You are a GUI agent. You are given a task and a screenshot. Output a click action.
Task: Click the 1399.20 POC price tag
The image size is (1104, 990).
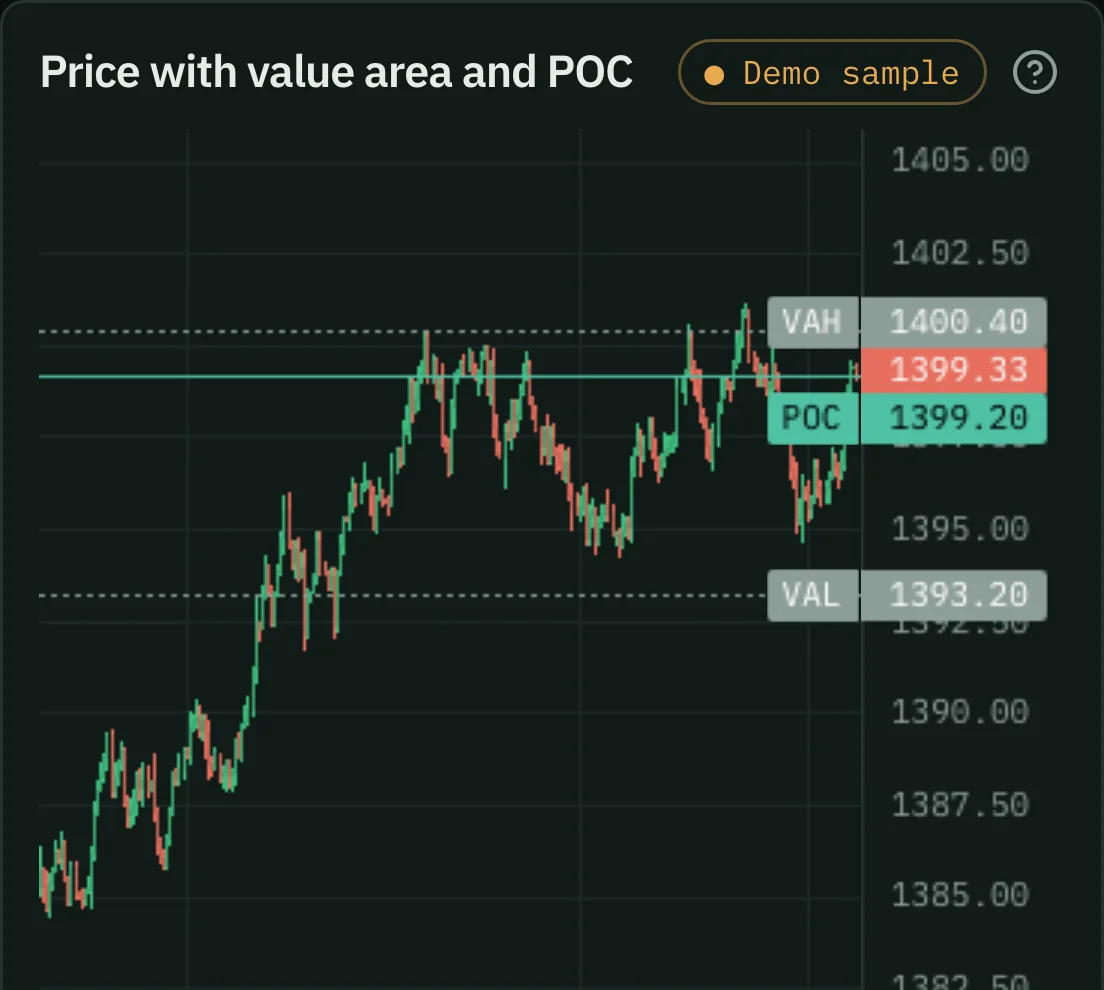(953, 418)
